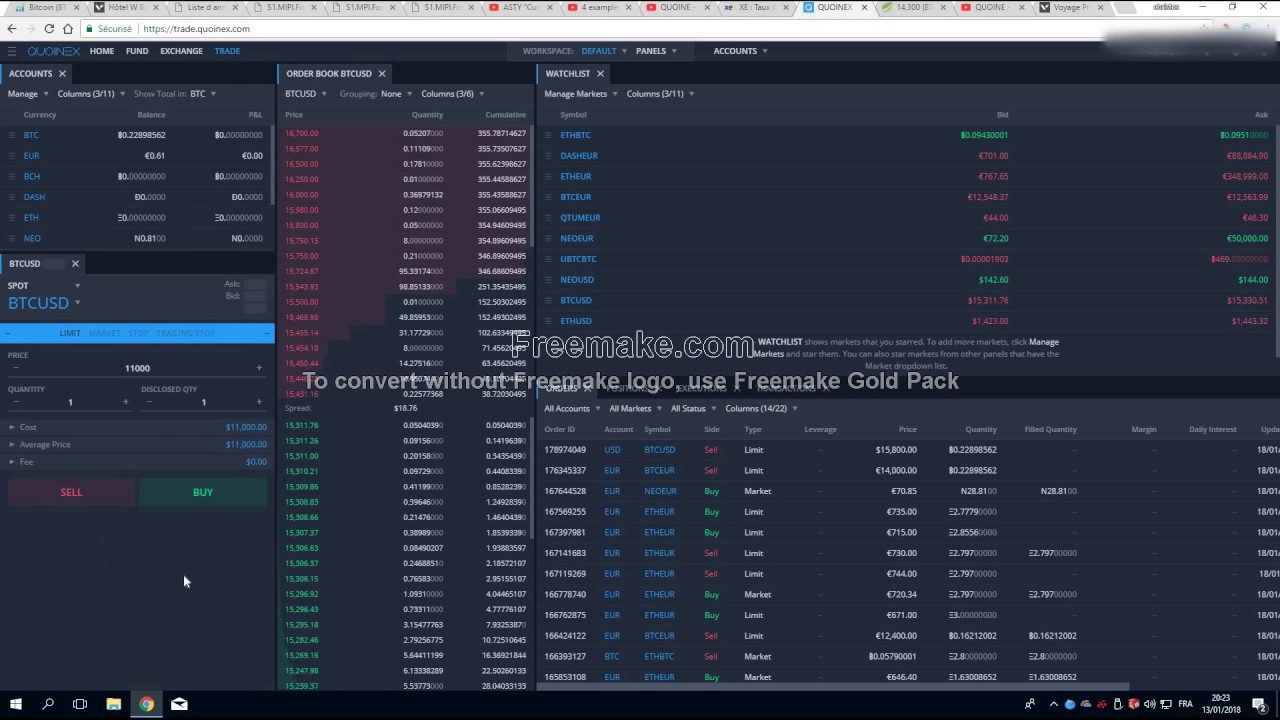The height and width of the screenshot is (720, 1280).
Task: Open the Columns (14/22) dropdown in Orders
Action: 761,409
